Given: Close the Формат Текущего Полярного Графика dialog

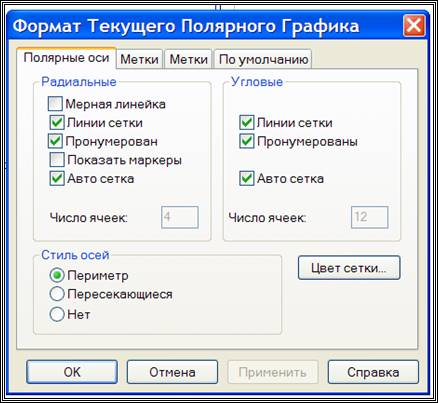Looking at the screenshot, I should point(414,26).
